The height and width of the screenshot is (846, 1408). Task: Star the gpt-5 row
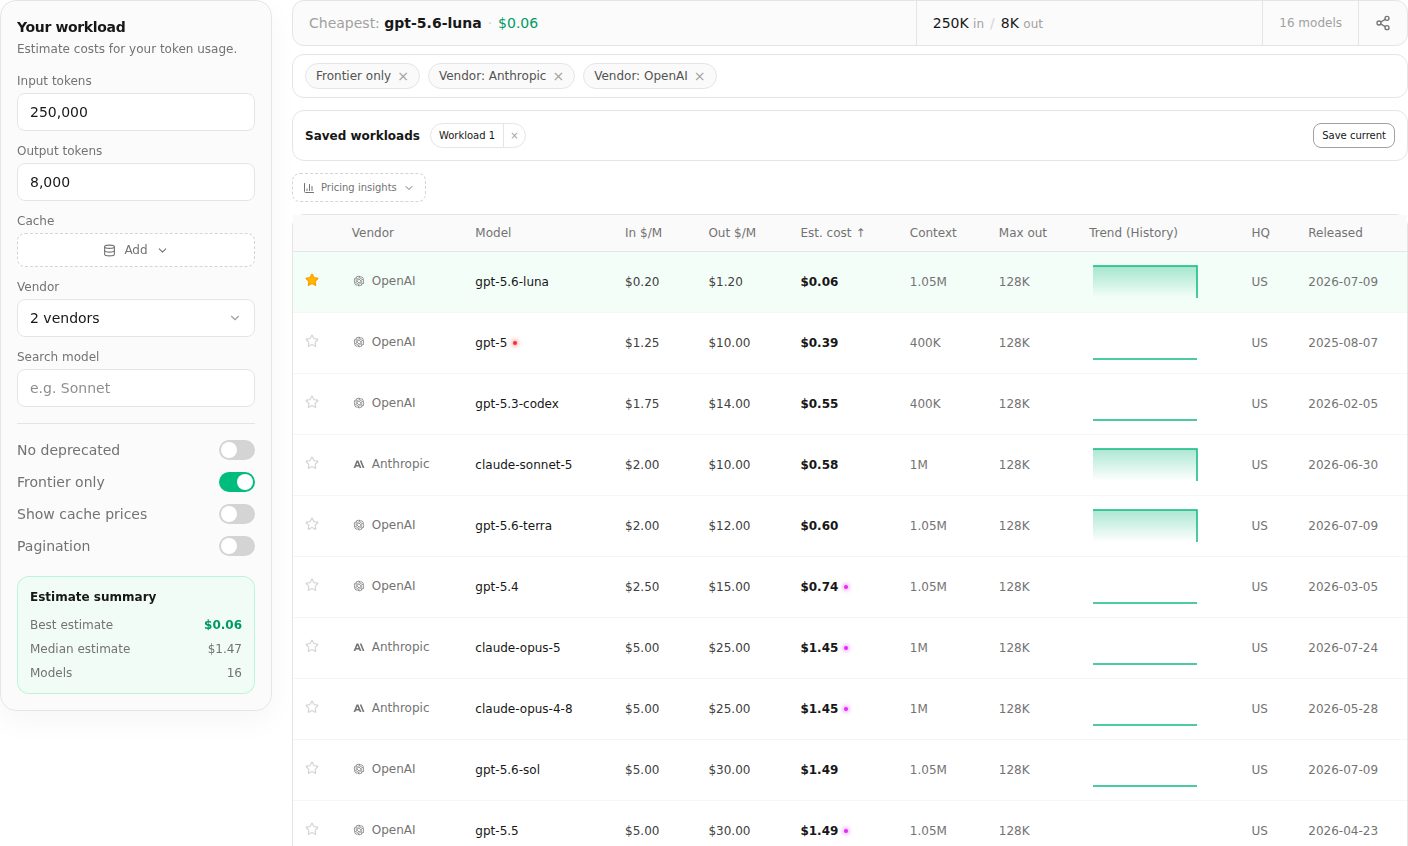pyautogui.click(x=312, y=342)
